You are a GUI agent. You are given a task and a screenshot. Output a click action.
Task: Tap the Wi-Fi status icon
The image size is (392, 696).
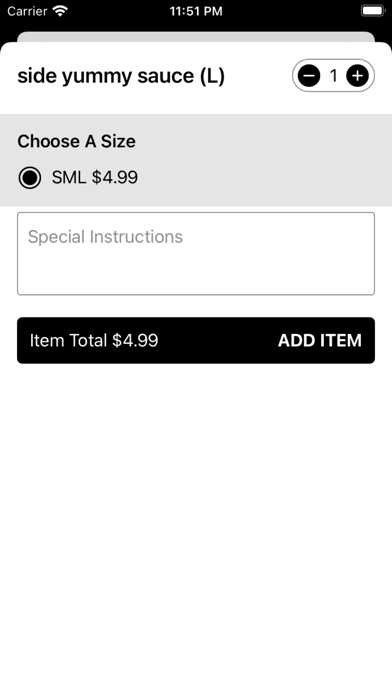[60, 11]
